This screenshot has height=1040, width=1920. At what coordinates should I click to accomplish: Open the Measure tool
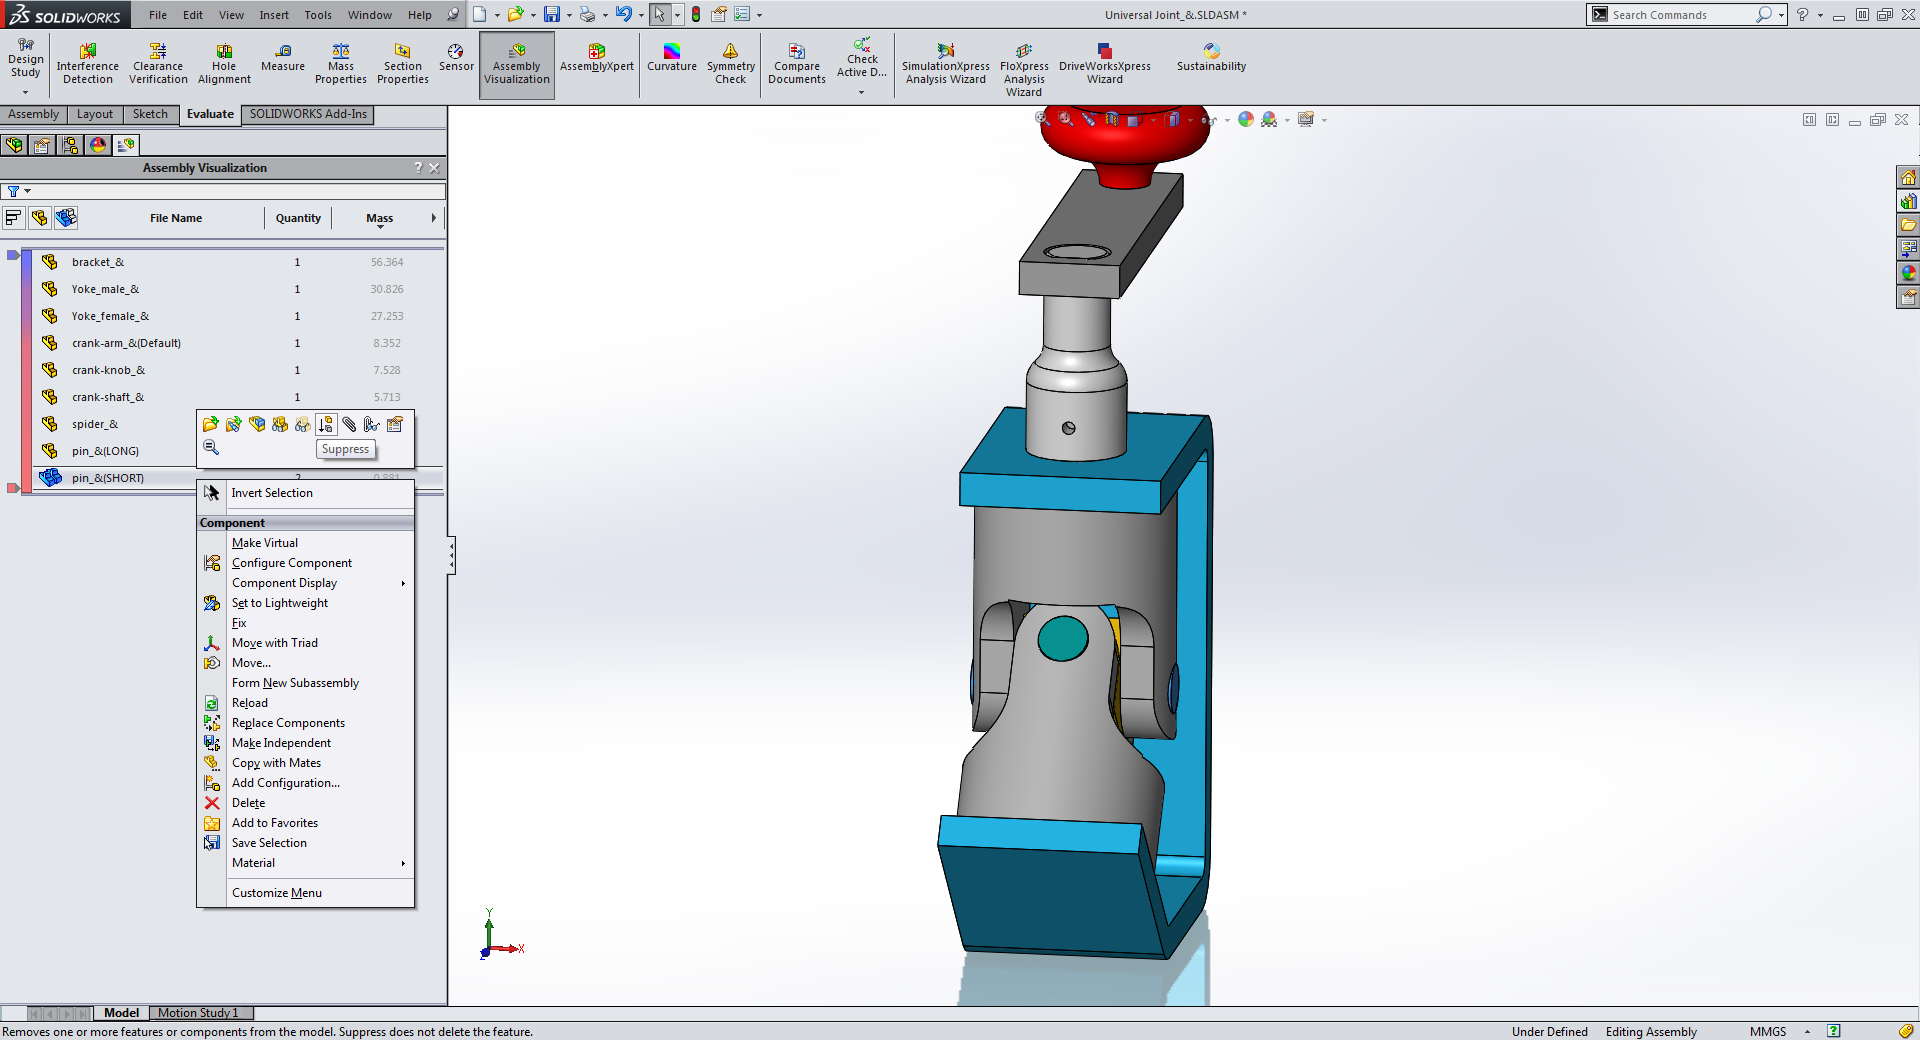click(283, 58)
